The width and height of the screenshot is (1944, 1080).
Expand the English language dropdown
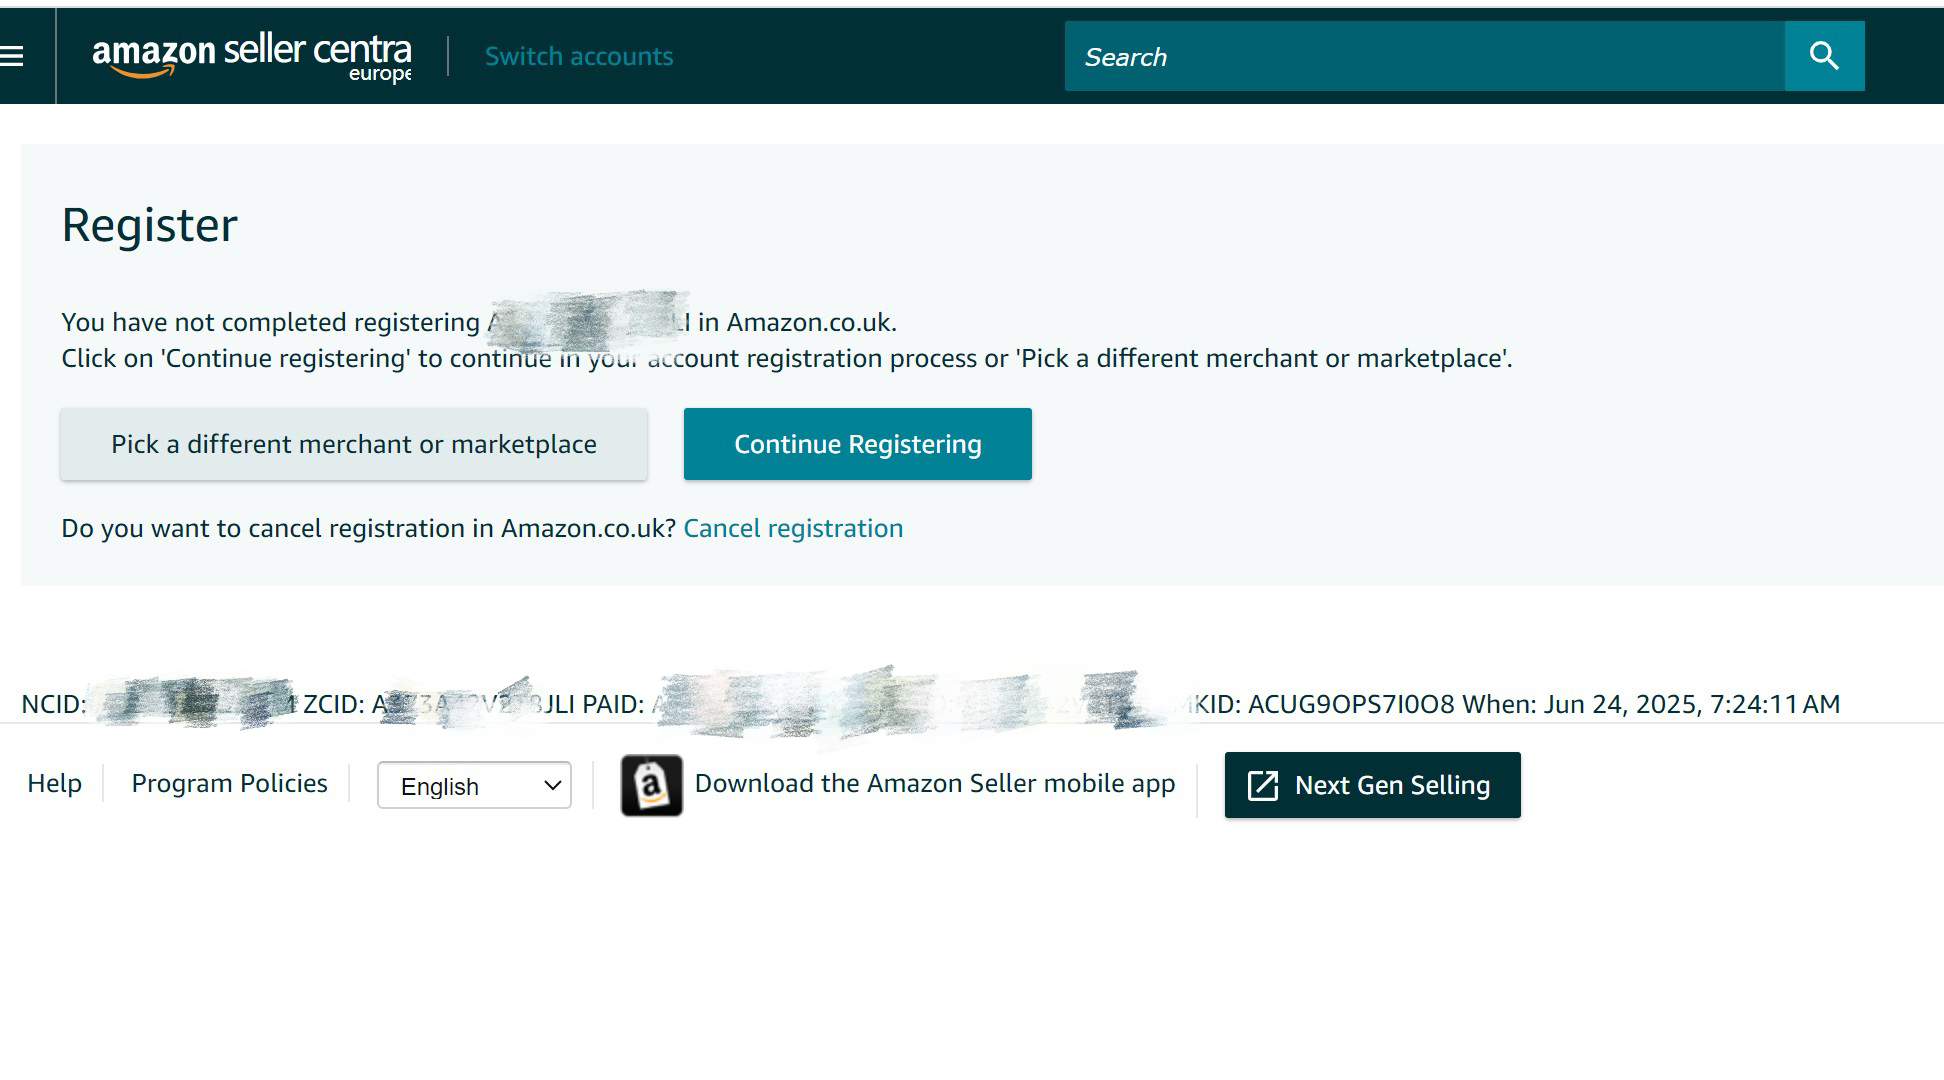(x=474, y=785)
